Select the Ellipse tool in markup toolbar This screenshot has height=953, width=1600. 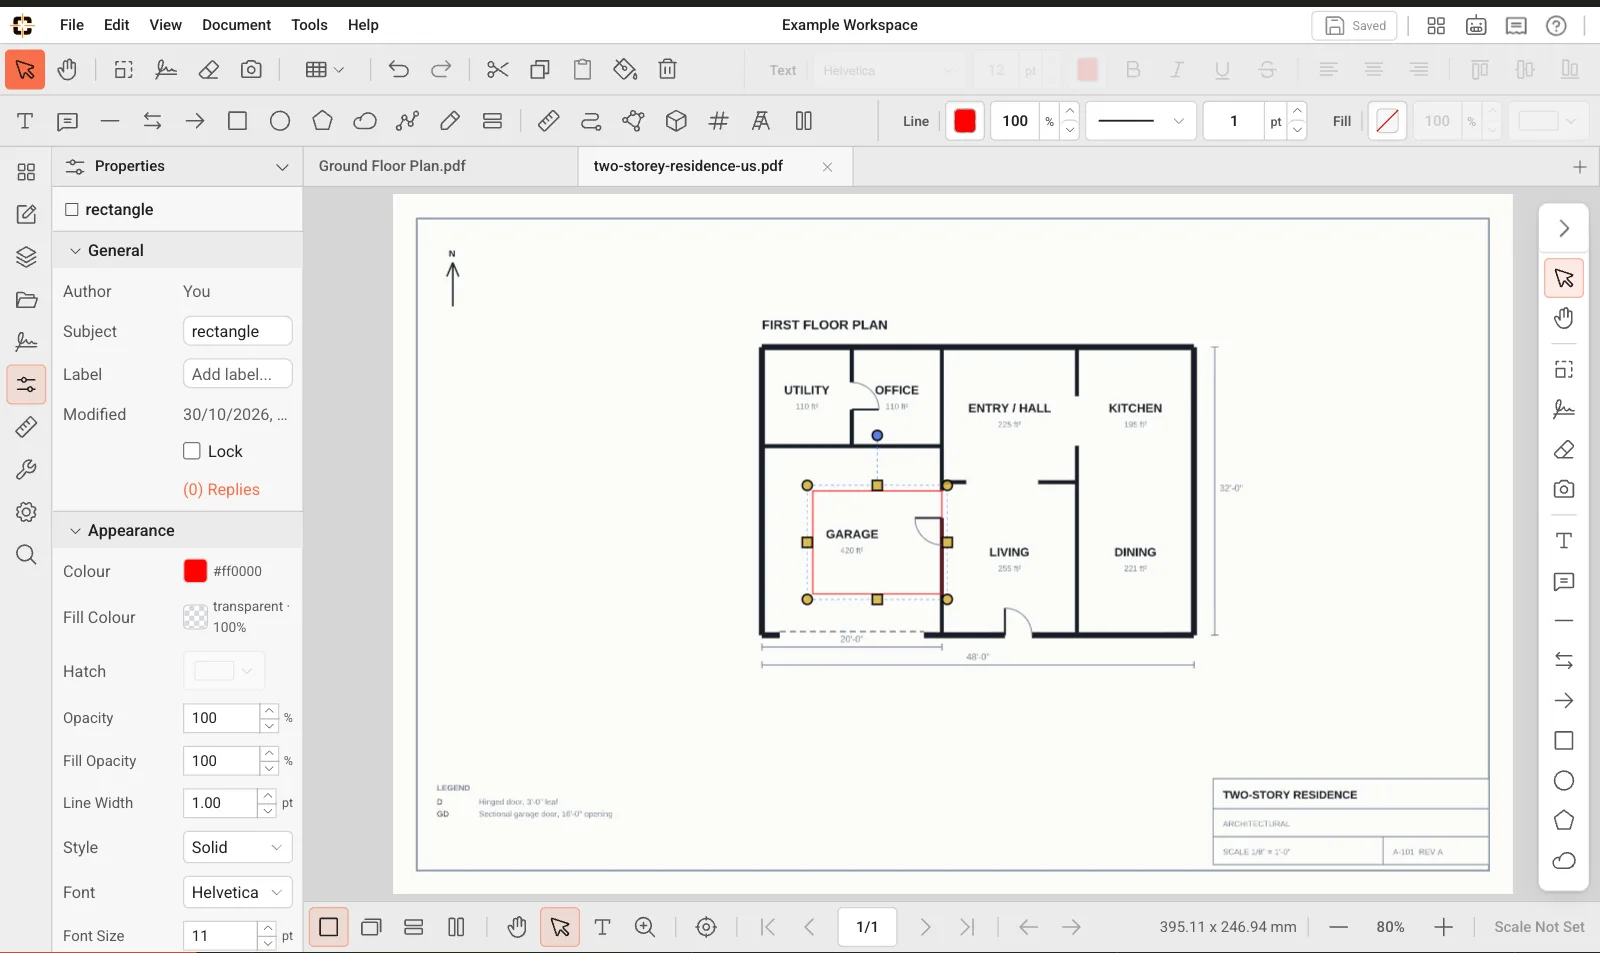(280, 121)
